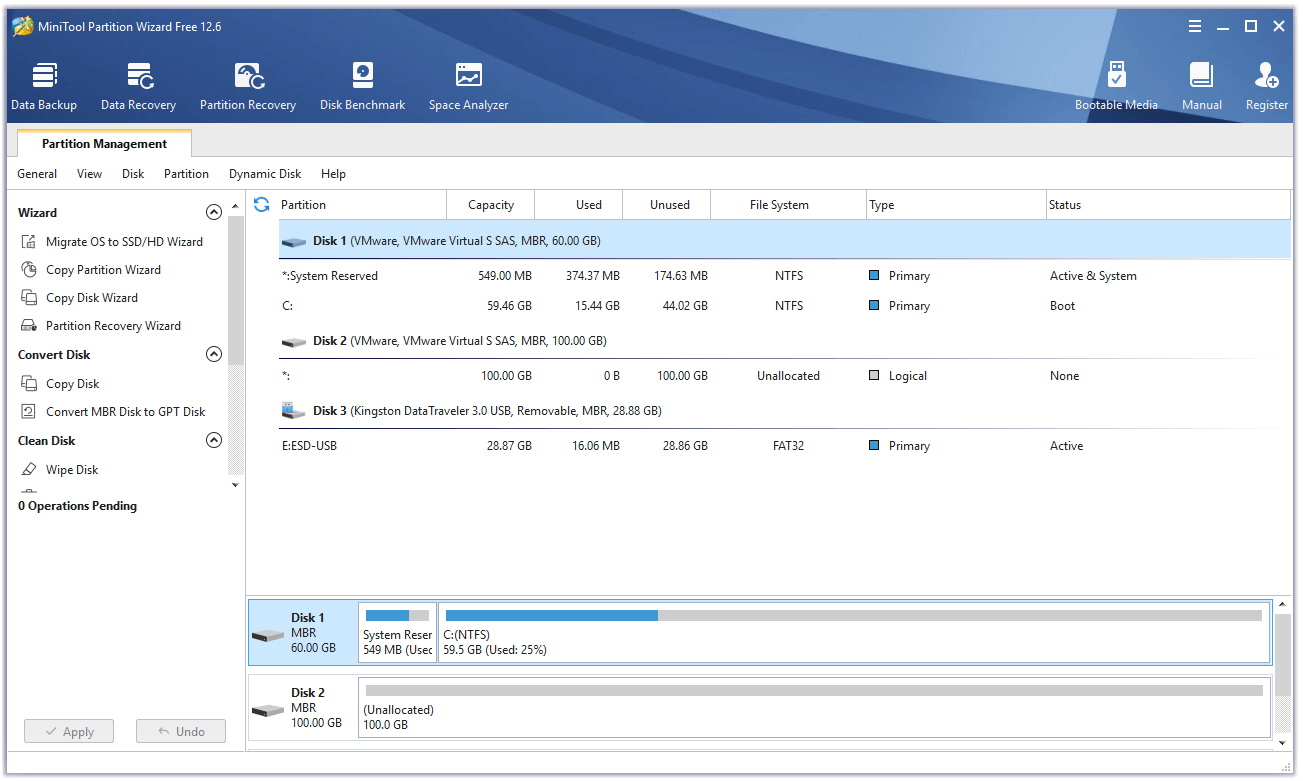Collapse the Clean Disk section

pyautogui.click(x=213, y=441)
